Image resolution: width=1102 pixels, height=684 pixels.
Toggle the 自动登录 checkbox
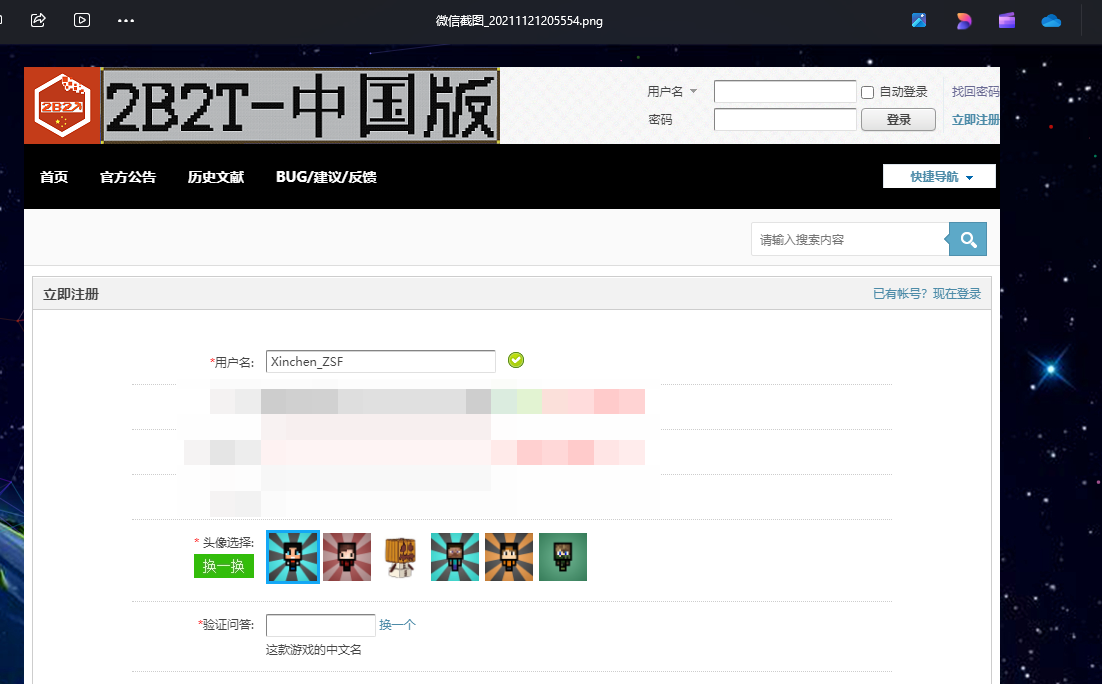click(x=867, y=92)
